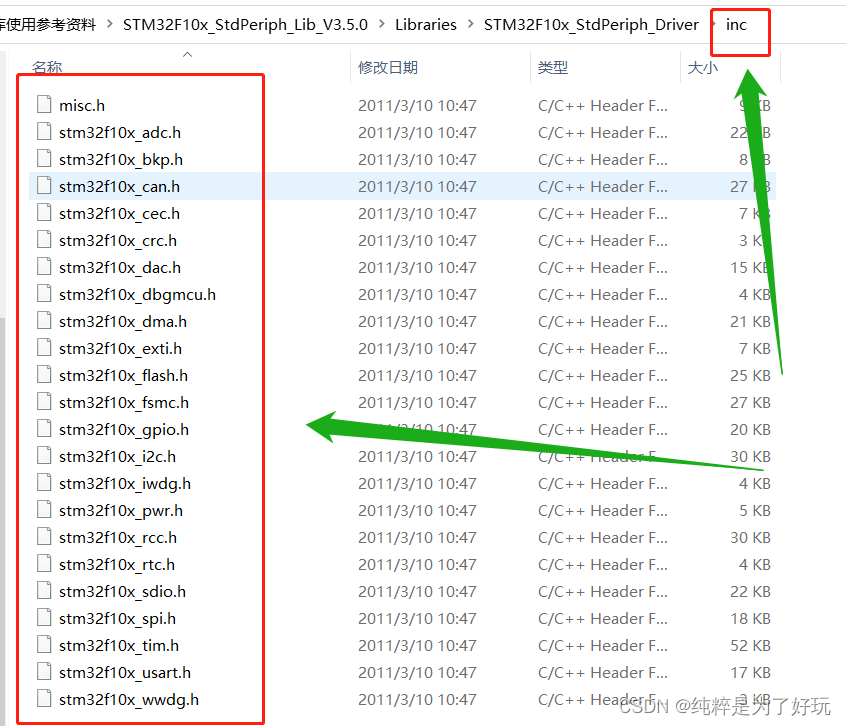Expand chevron before STM32F10x_StdPeriph_Lib_V3.5.0 breadcrumb
This screenshot has width=846, height=726.
pyautogui.click(x=110, y=24)
